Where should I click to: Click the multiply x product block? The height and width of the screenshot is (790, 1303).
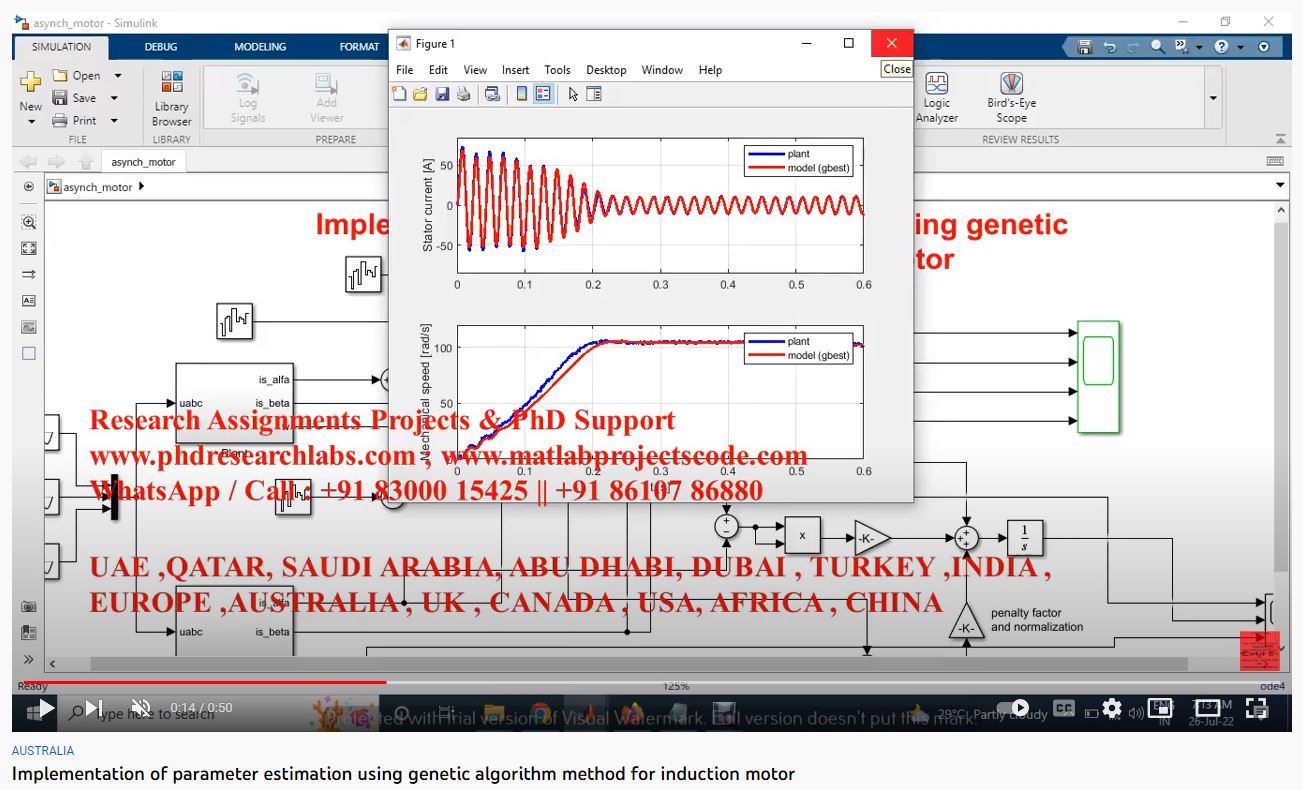pyautogui.click(x=802, y=537)
